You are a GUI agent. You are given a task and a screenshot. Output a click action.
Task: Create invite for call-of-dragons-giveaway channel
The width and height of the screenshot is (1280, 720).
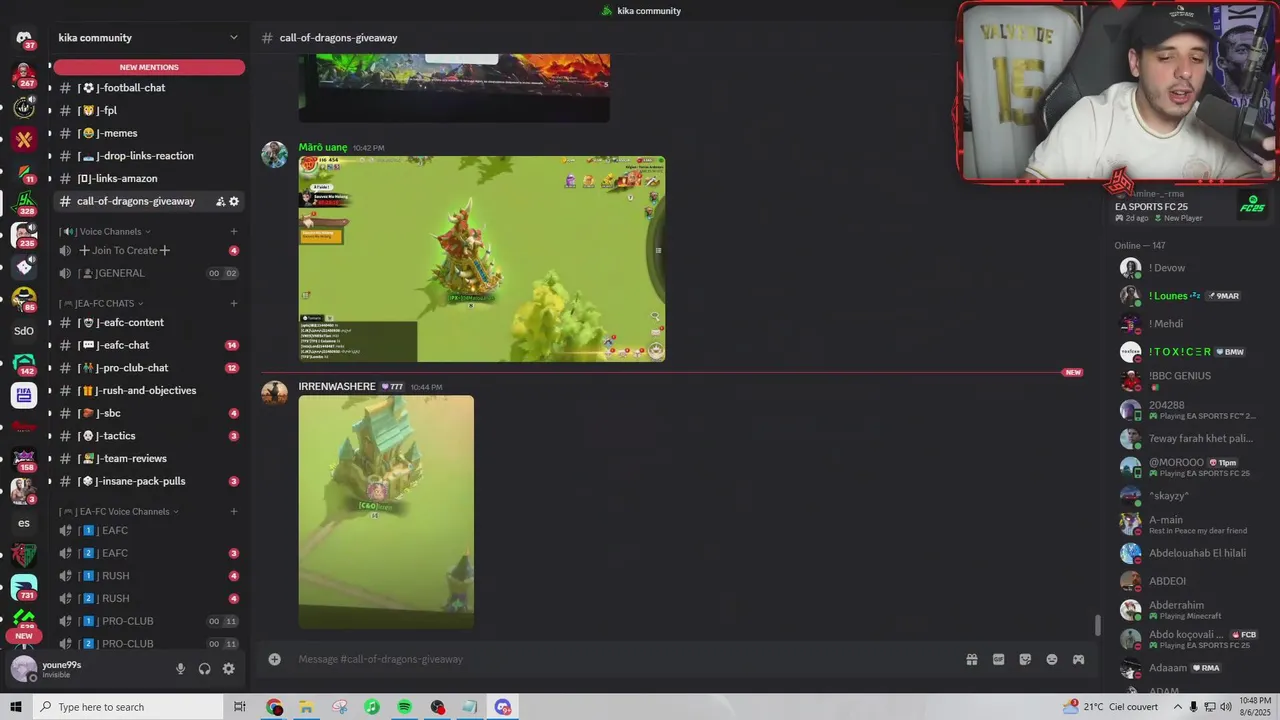point(220,201)
